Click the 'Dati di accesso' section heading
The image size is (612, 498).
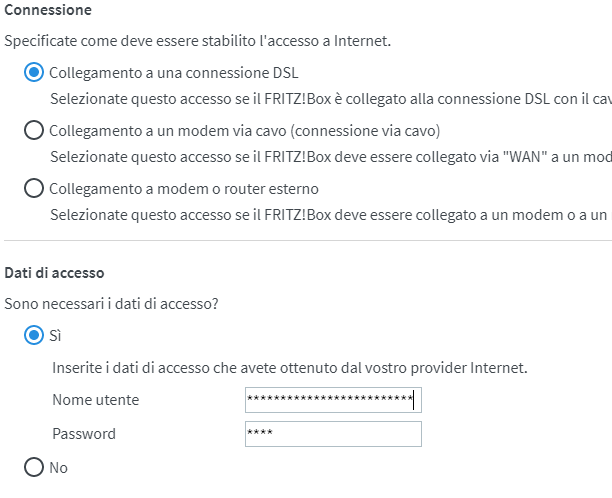pyautogui.click(x=55, y=272)
